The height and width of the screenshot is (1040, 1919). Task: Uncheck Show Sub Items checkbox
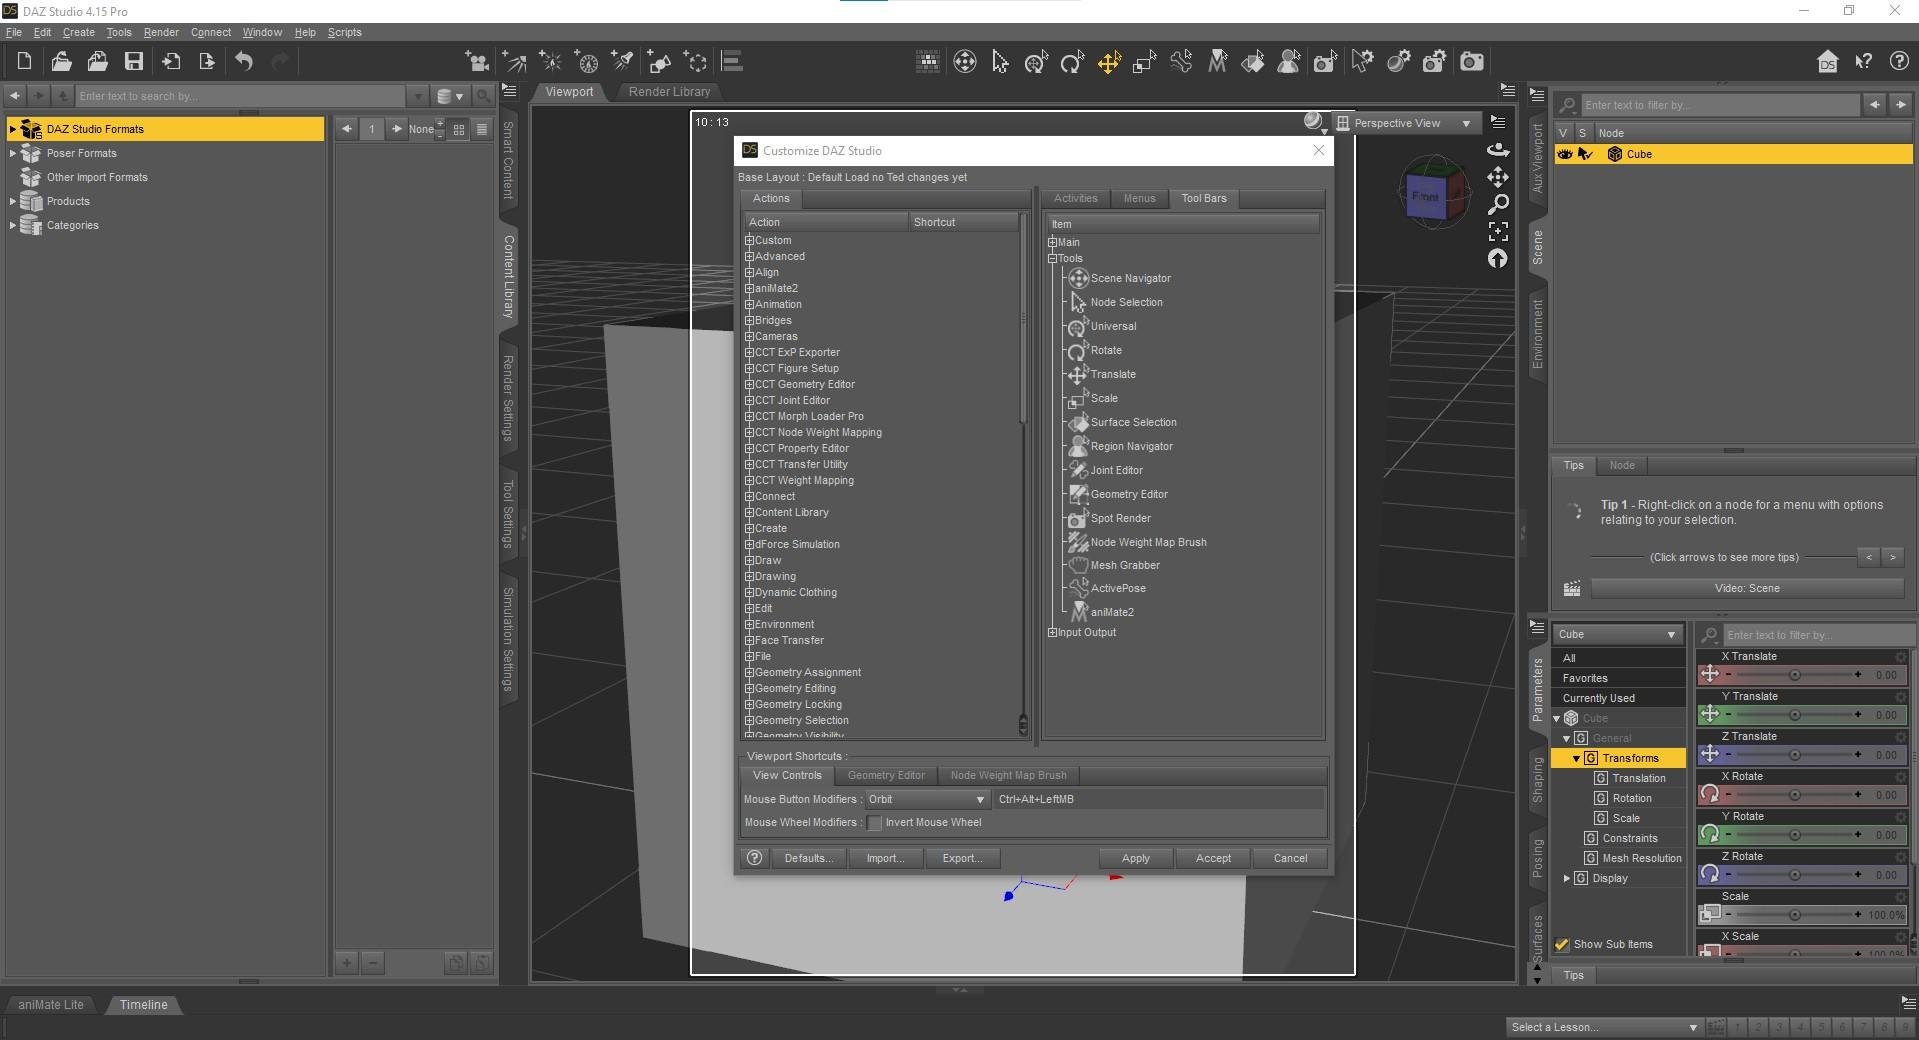point(1562,945)
